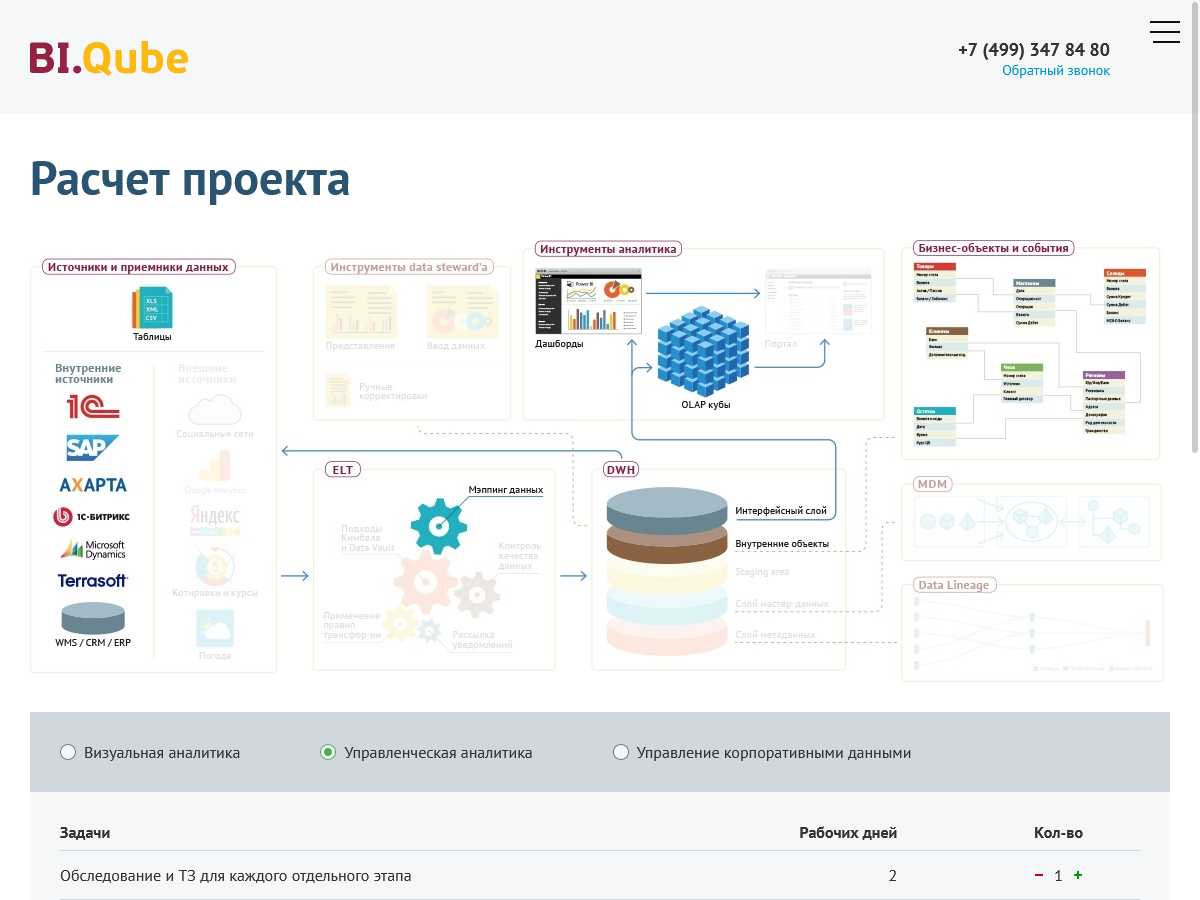Select Управление корпоративными данными option
This screenshot has width=1200, height=900.
(x=621, y=752)
